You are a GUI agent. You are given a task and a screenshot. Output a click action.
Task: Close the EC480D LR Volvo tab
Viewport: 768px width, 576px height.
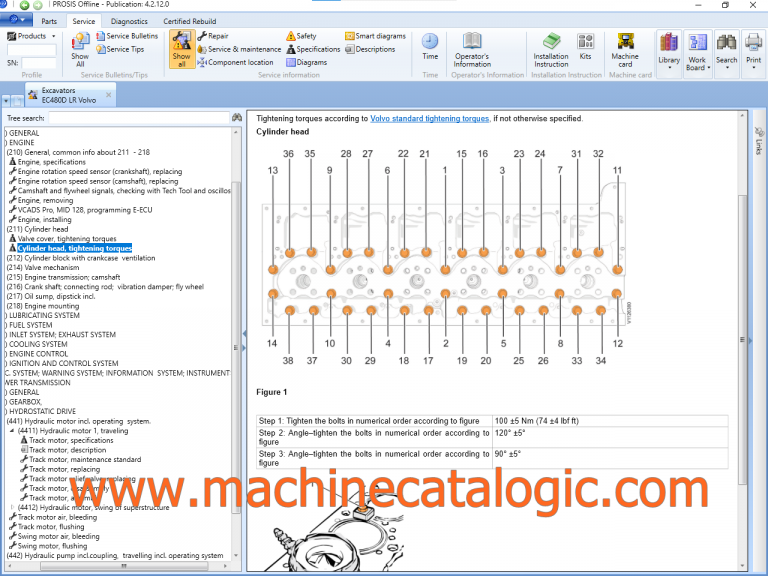pos(109,95)
